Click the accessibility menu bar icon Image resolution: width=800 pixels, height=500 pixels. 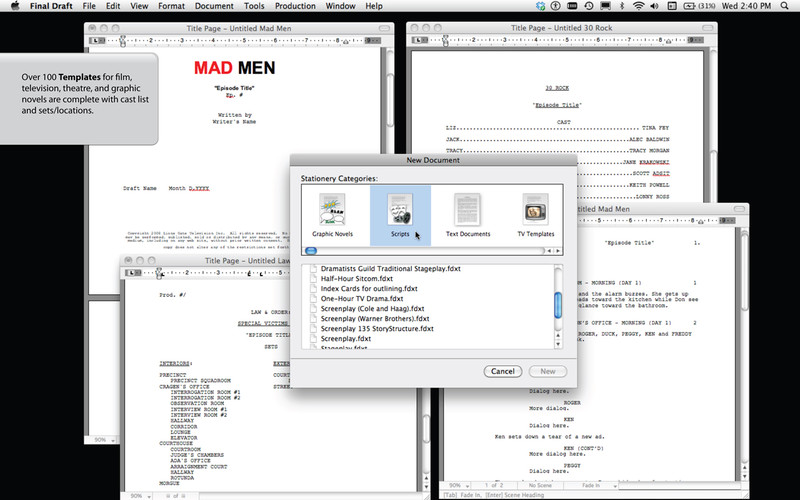click(556, 6)
